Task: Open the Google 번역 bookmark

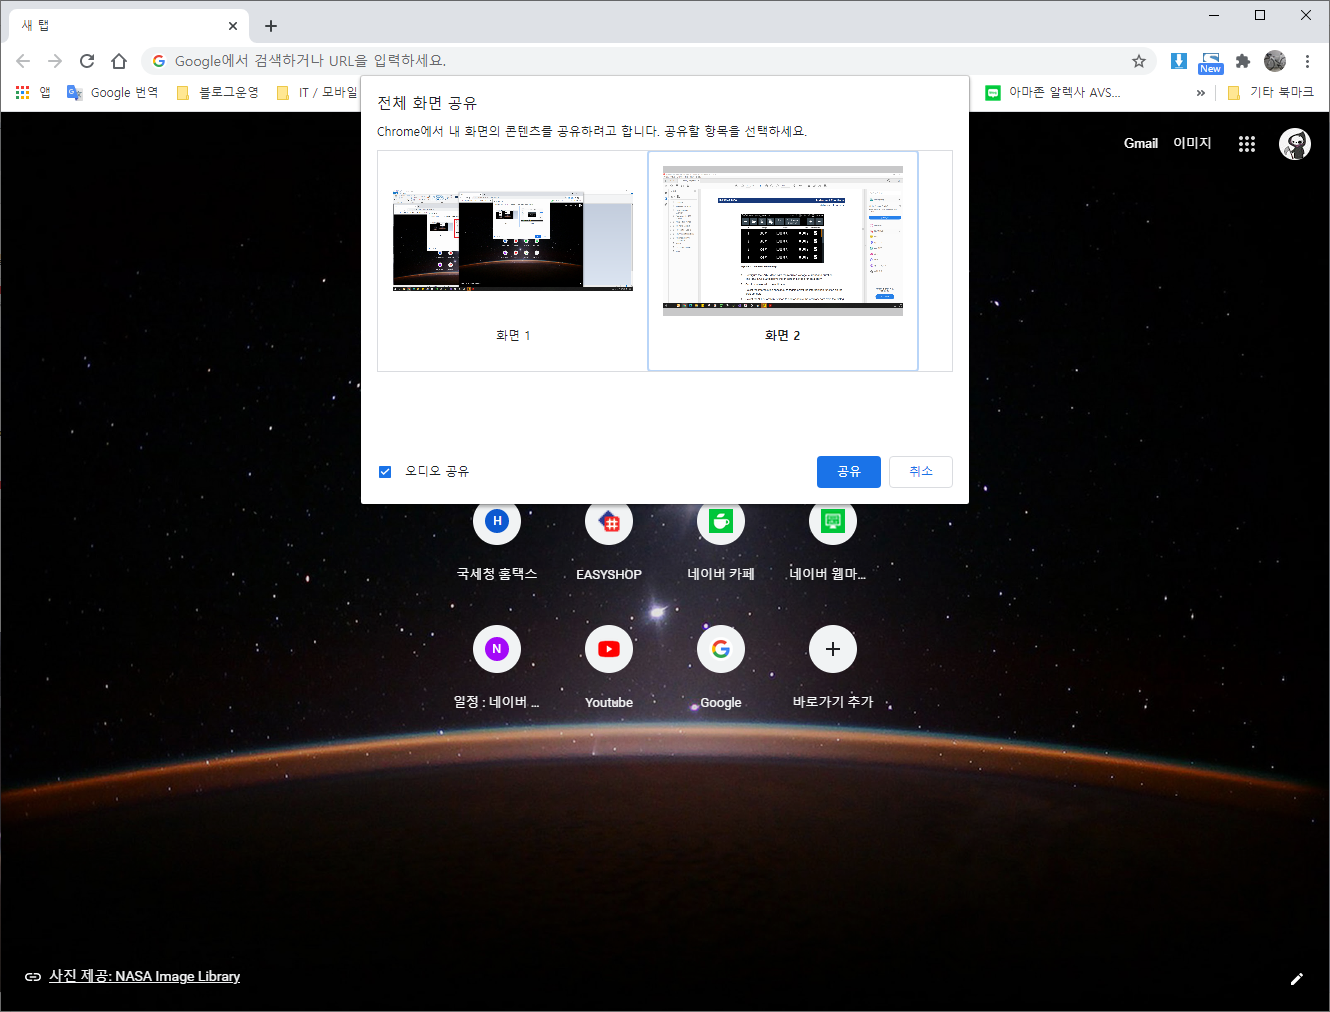Action: click(x=113, y=92)
